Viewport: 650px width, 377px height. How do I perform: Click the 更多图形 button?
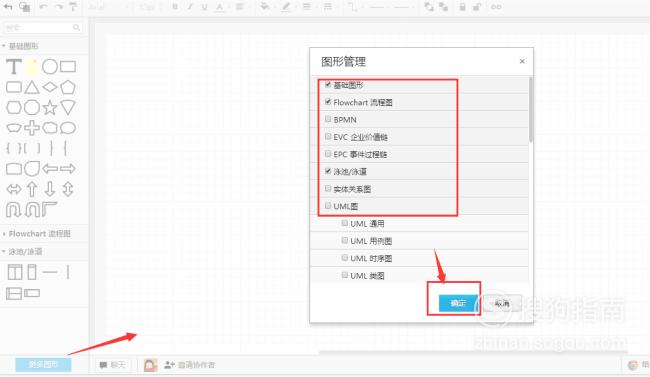[44, 365]
